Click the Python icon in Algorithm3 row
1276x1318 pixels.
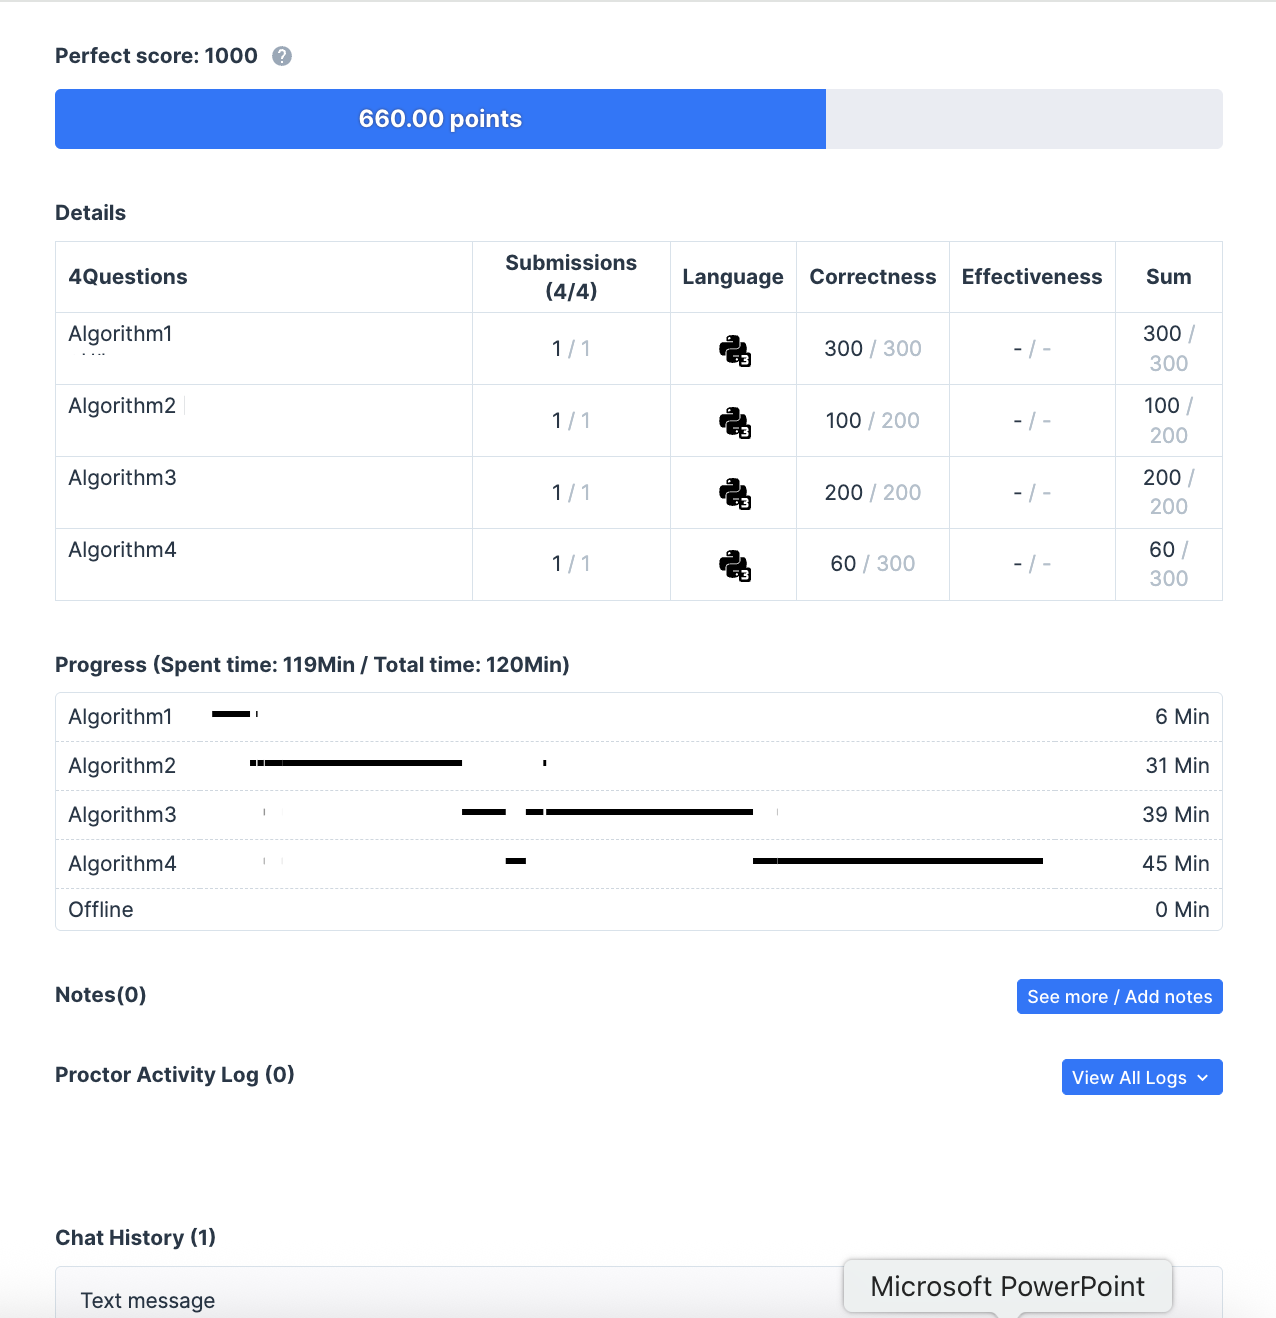tap(734, 493)
